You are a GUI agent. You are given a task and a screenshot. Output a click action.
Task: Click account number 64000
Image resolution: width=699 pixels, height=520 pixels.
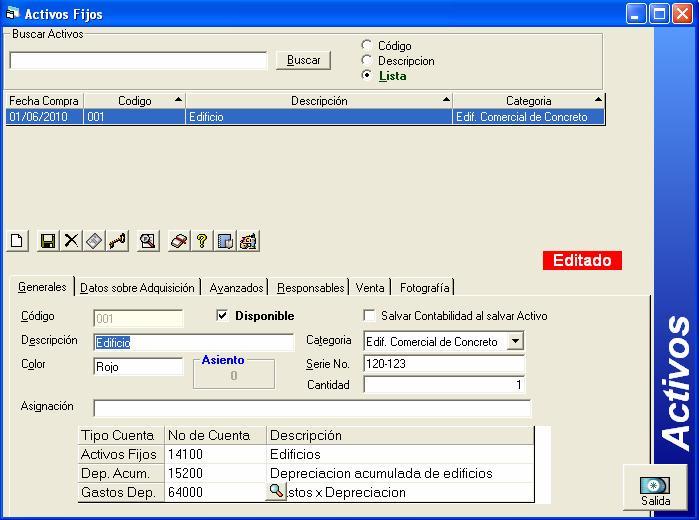pyautogui.click(x=215, y=492)
